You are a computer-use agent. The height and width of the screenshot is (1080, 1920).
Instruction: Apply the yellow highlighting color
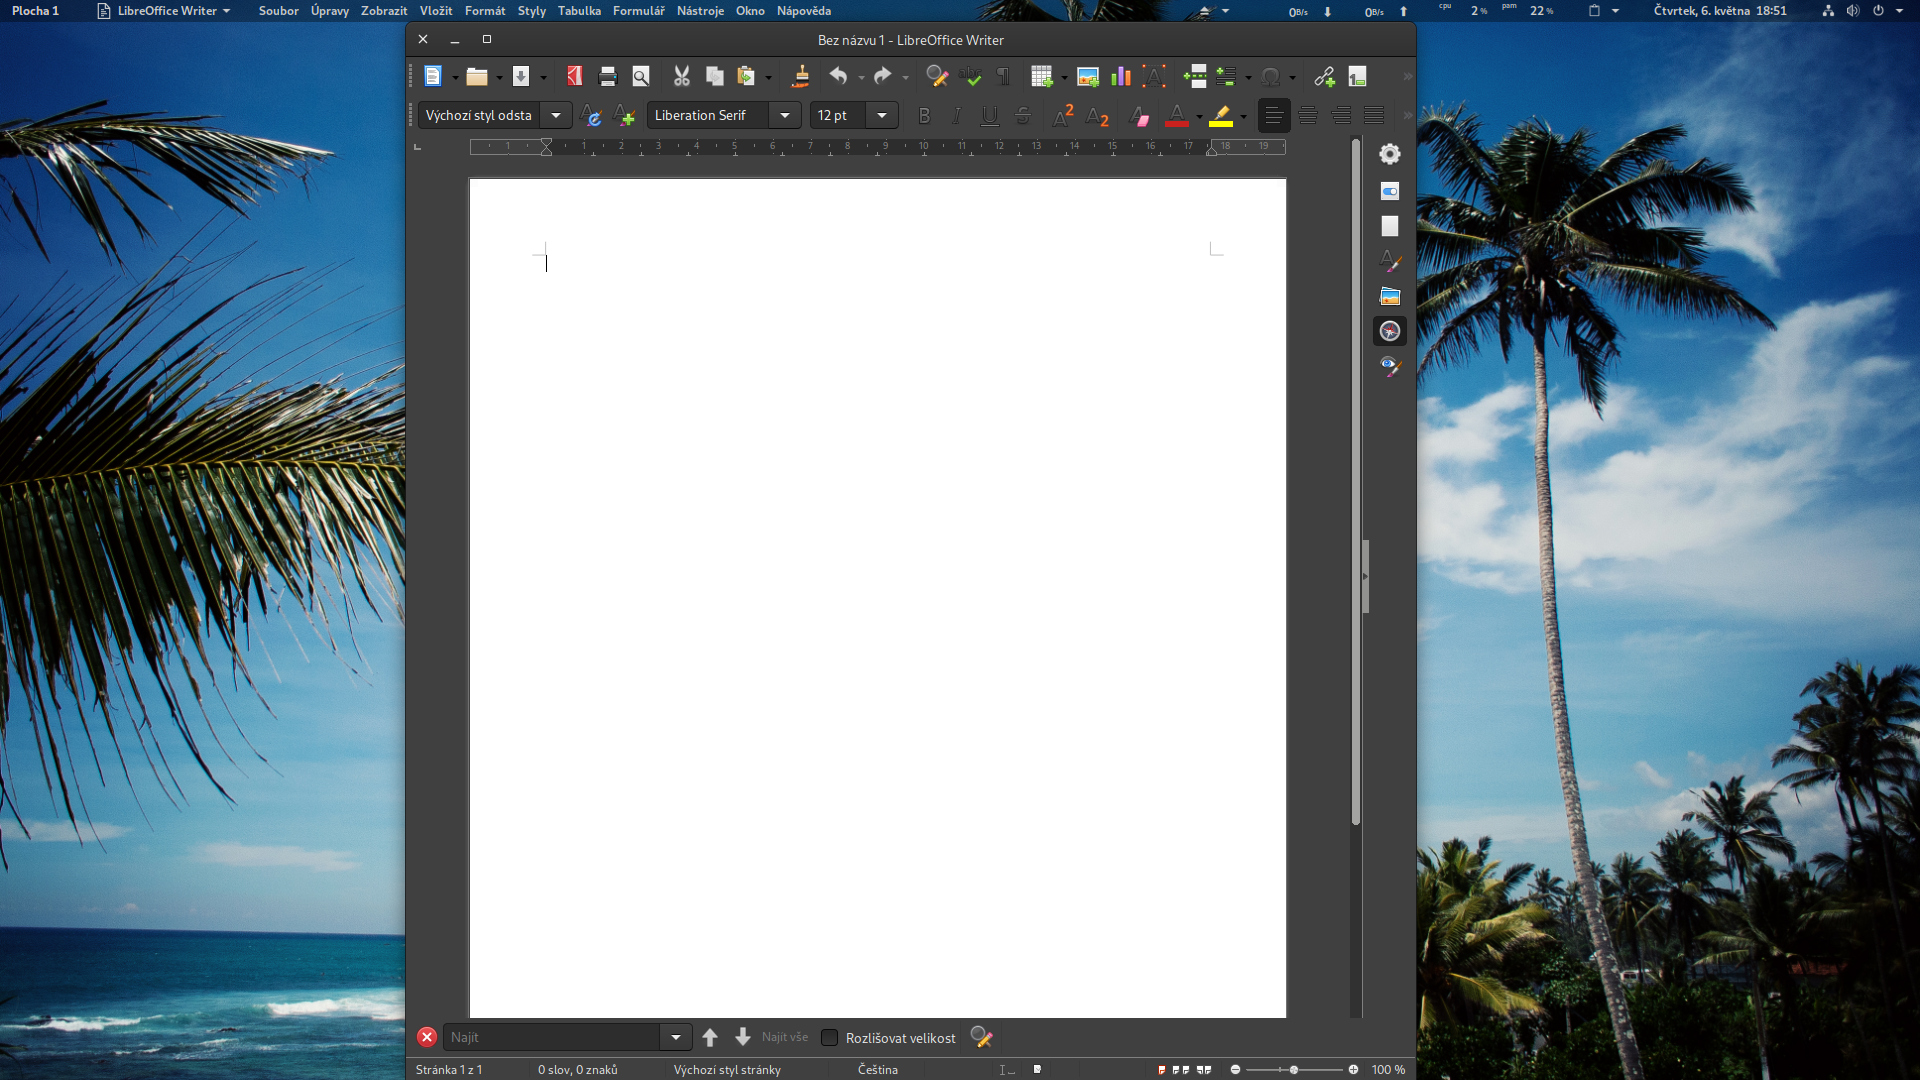point(1221,116)
